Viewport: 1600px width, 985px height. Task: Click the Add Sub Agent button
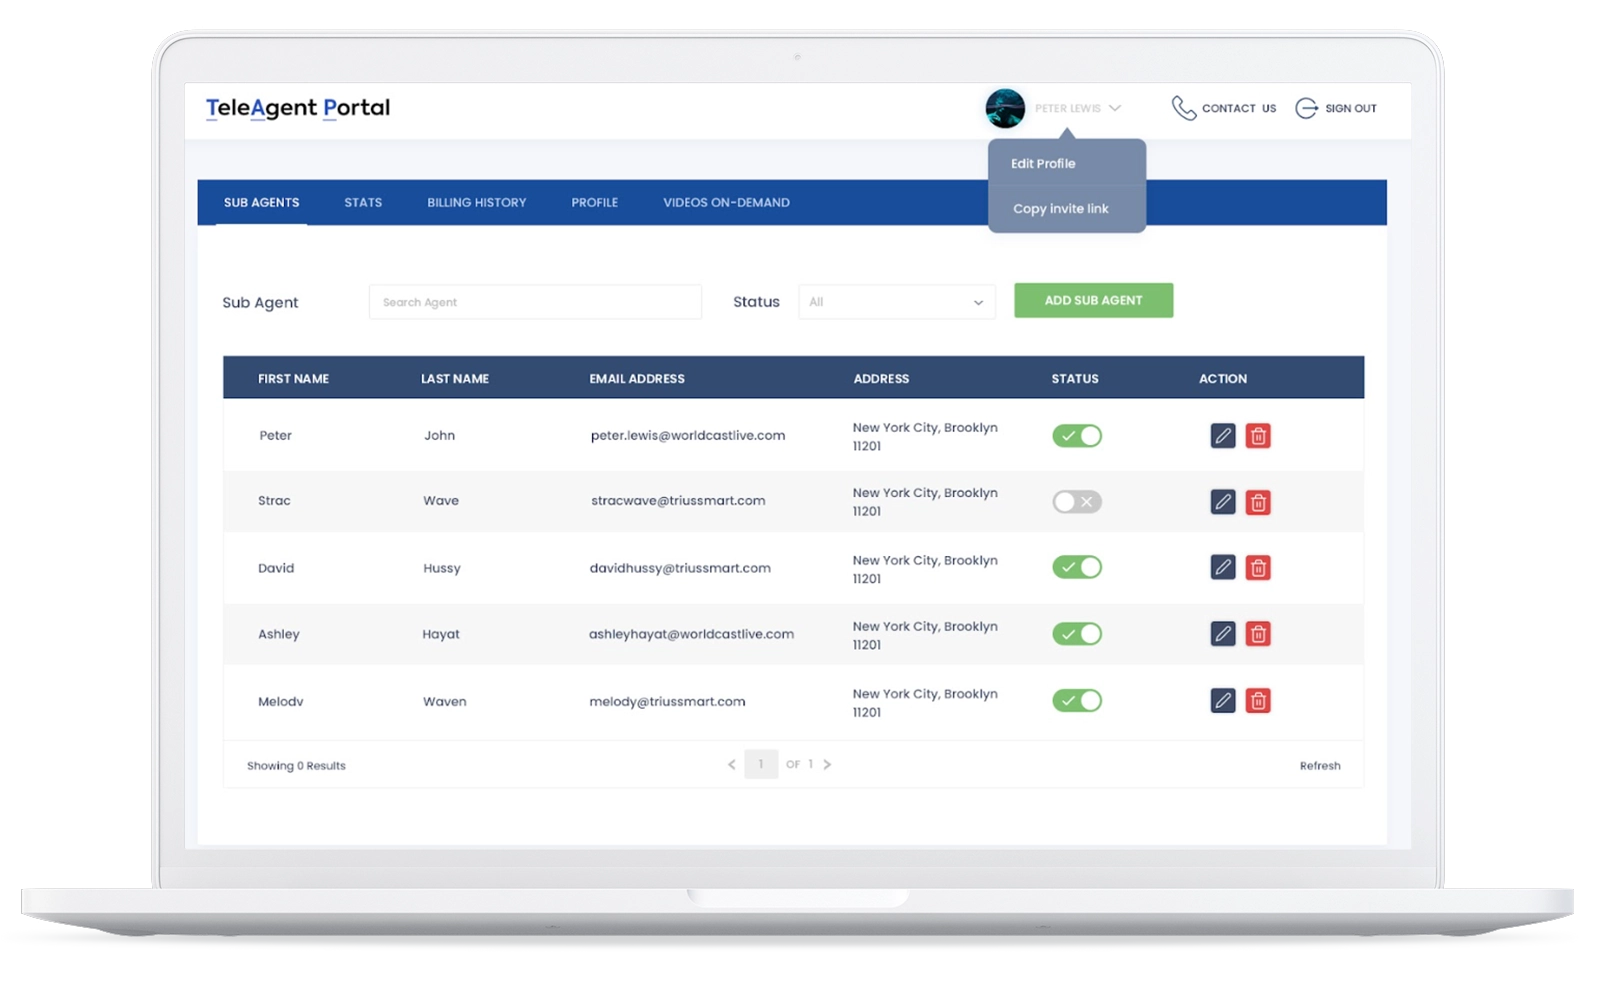pyautogui.click(x=1094, y=300)
